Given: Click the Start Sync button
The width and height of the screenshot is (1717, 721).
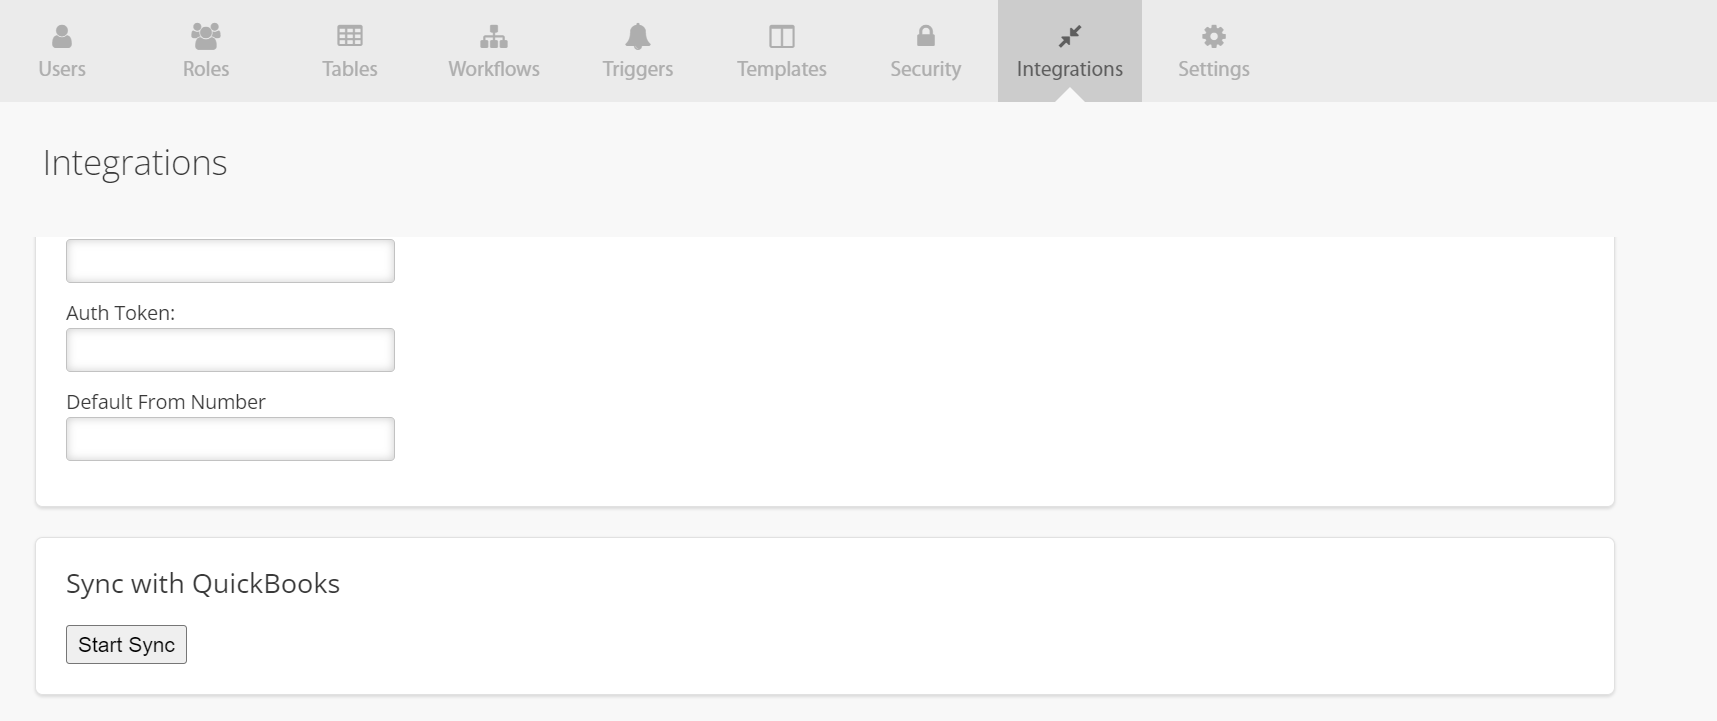Looking at the screenshot, I should click(x=126, y=644).
